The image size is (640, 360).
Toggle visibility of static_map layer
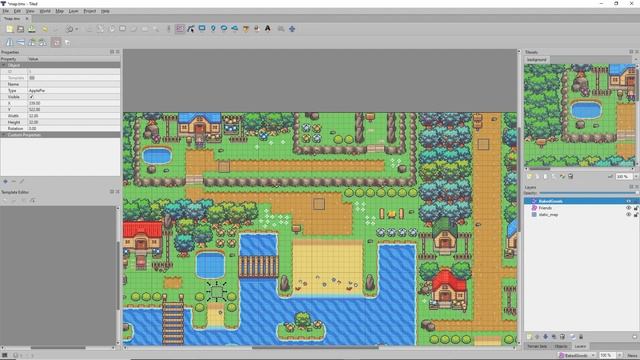coord(629,214)
